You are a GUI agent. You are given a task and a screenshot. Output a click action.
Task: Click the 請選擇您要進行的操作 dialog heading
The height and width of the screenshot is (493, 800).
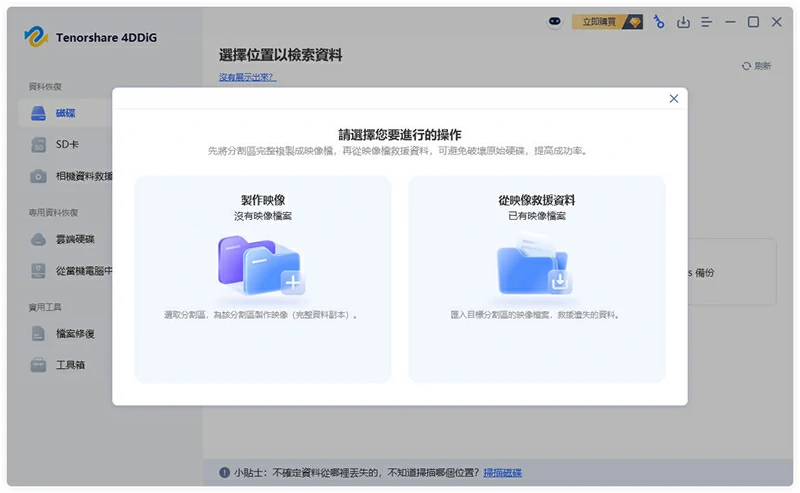pos(399,135)
